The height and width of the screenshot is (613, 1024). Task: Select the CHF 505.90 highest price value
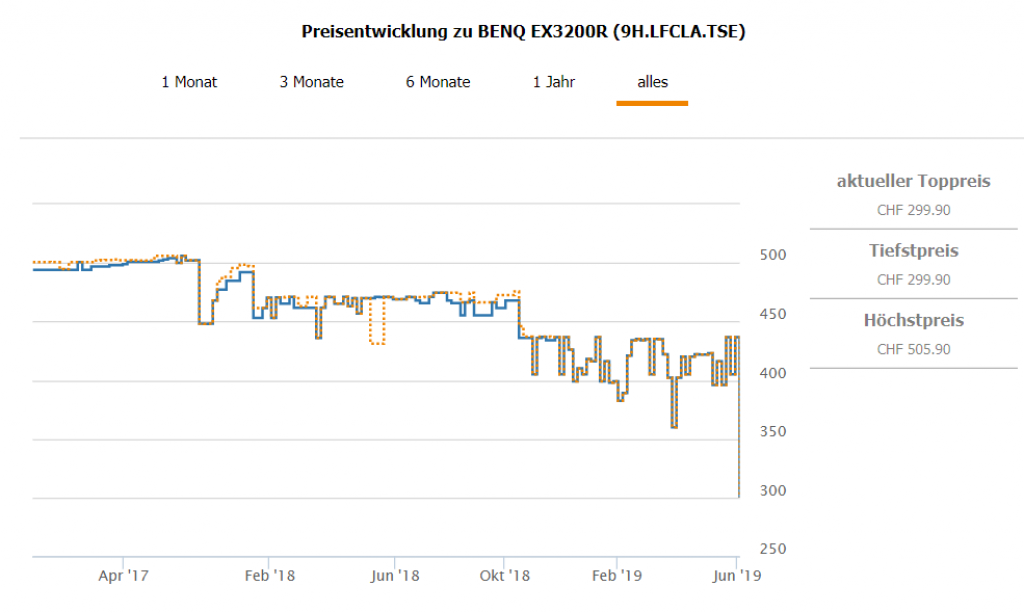click(913, 349)
